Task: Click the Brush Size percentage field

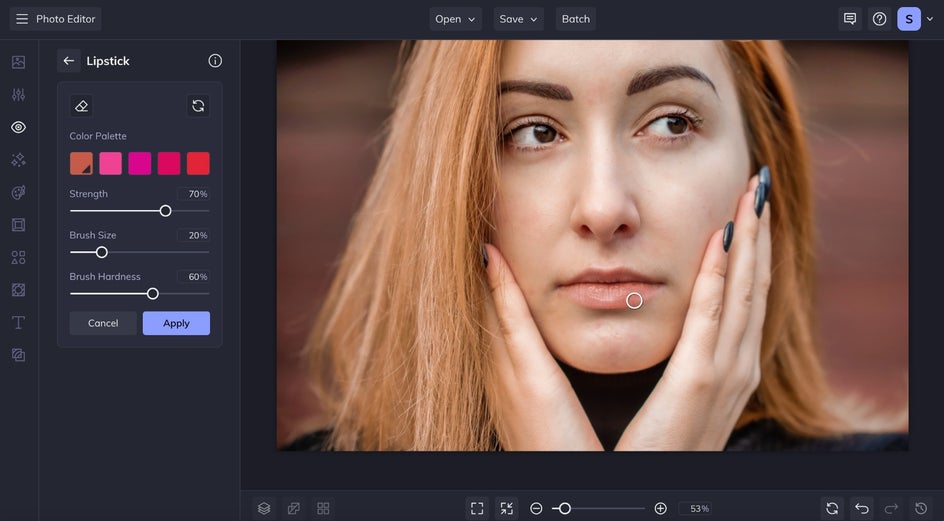Action: pyautogui.click(x=194, y=235)
